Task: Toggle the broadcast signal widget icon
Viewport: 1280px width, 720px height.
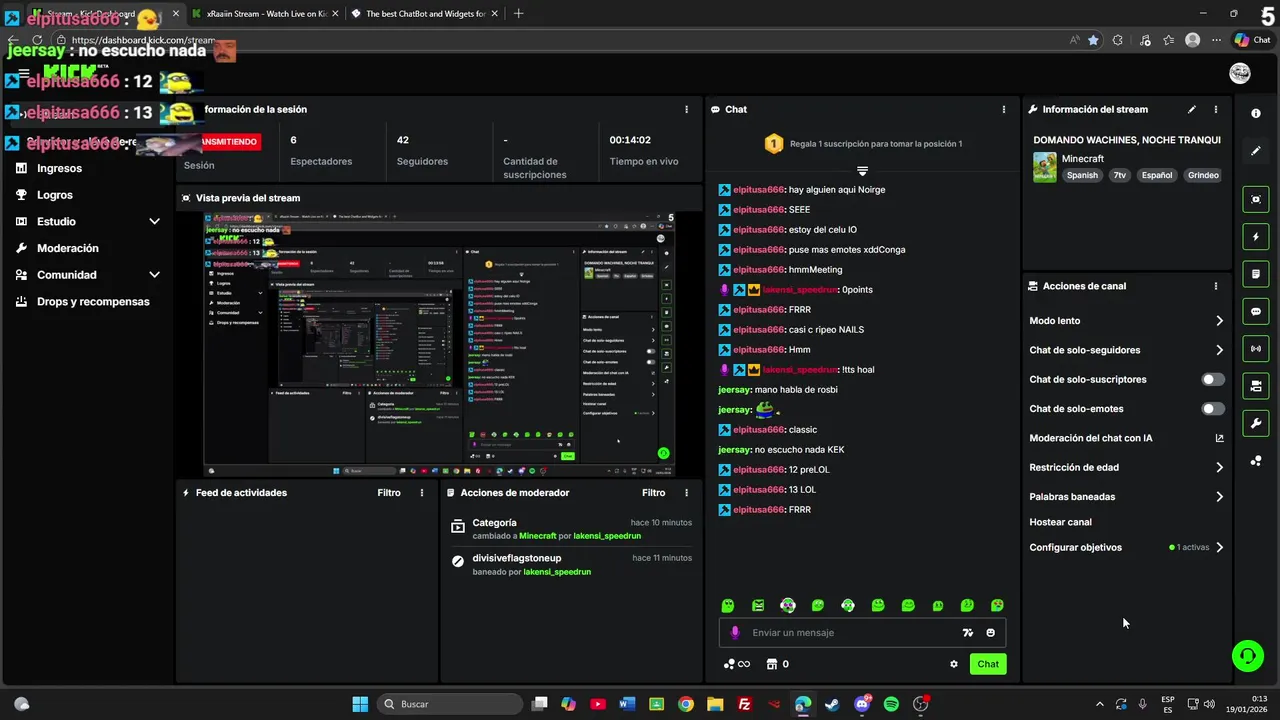Action: [x=1256, y=348]
